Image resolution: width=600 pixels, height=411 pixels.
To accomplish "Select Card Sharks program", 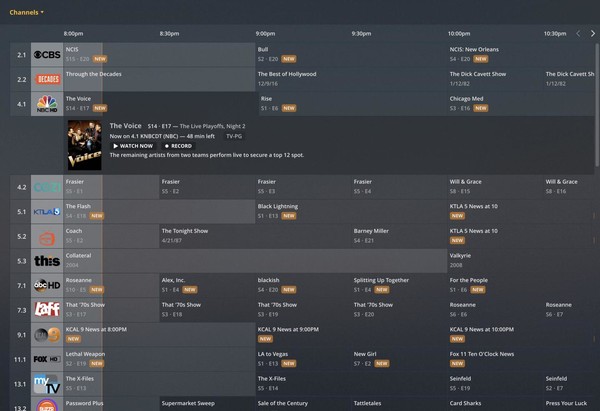I will 495,404.
